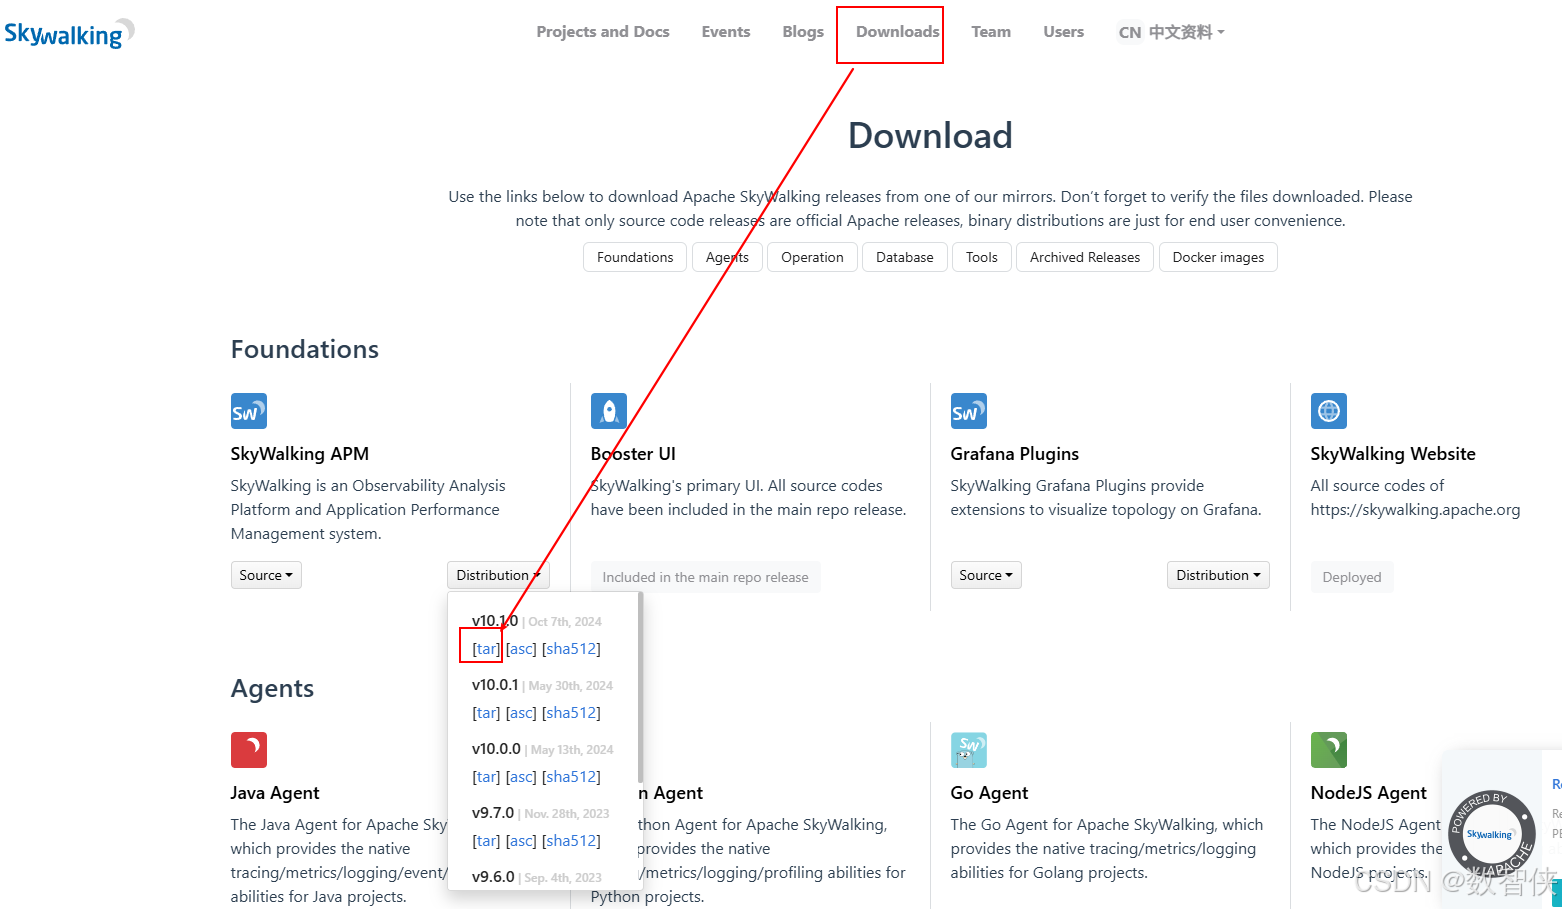Open v10.0.1 sha512 checksum link
The image size is (1562, 909).
[571, 713]
